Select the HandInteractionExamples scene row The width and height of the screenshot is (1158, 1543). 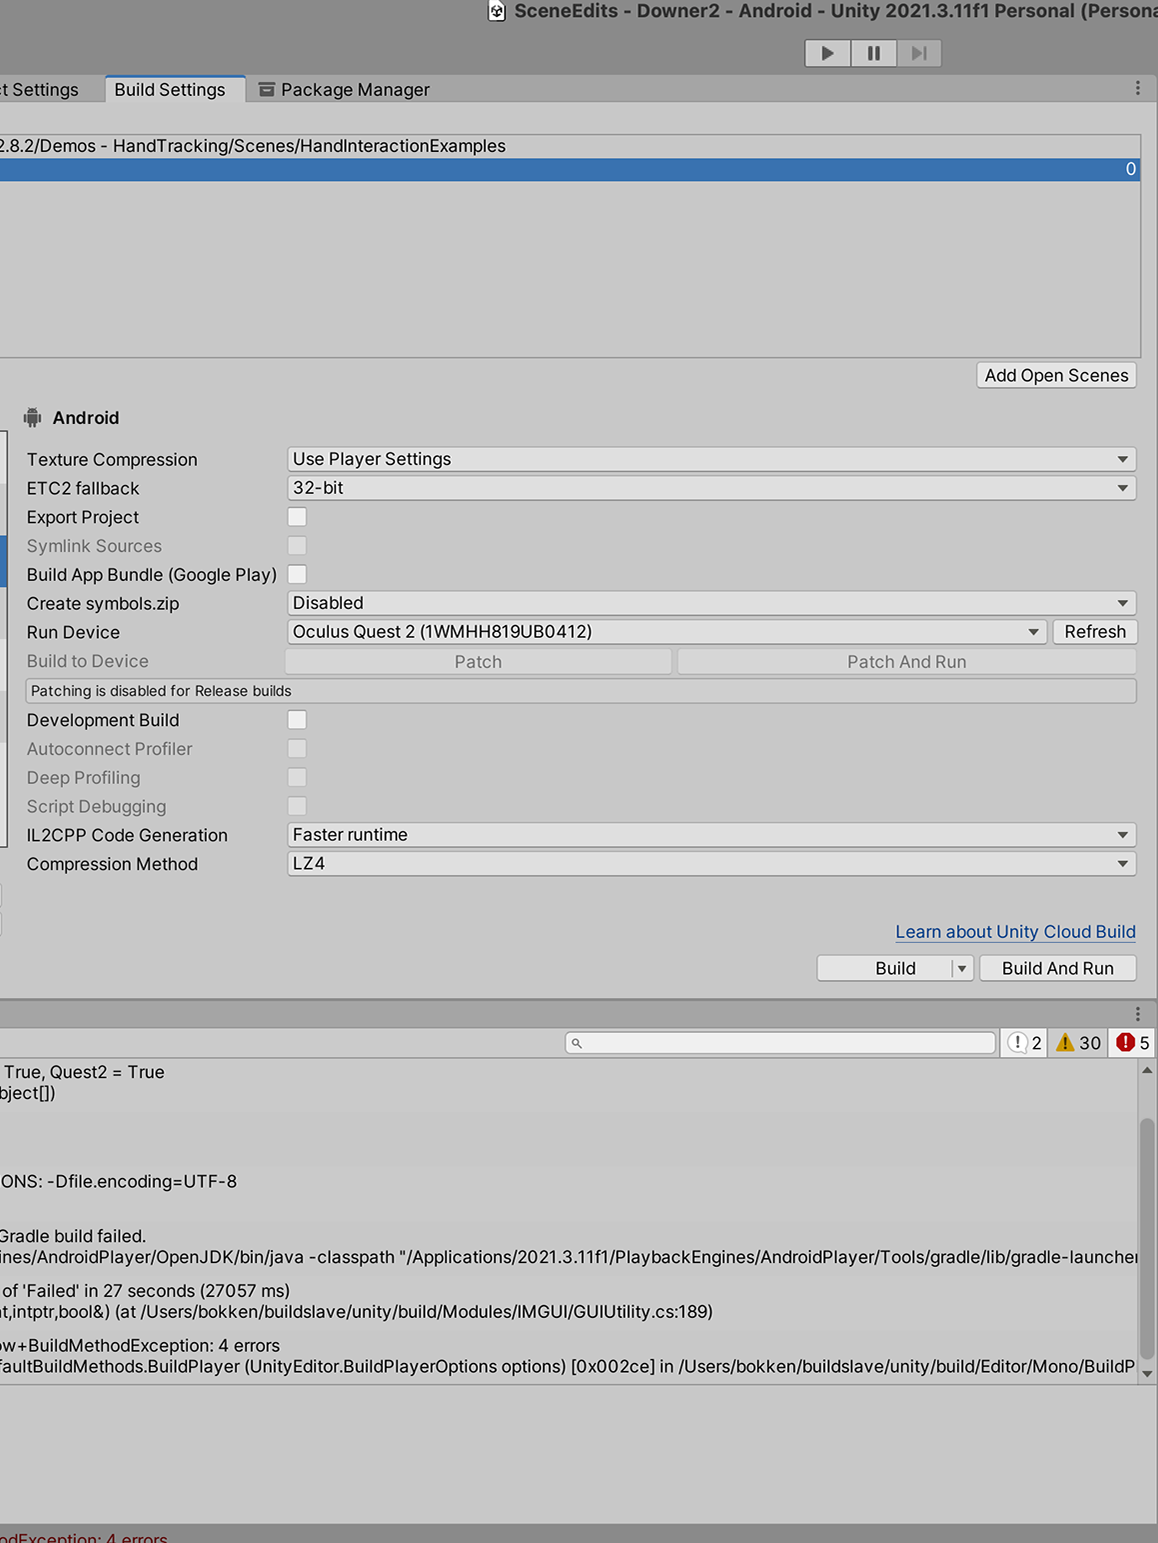pyautogui.click(x=569, y=146)
